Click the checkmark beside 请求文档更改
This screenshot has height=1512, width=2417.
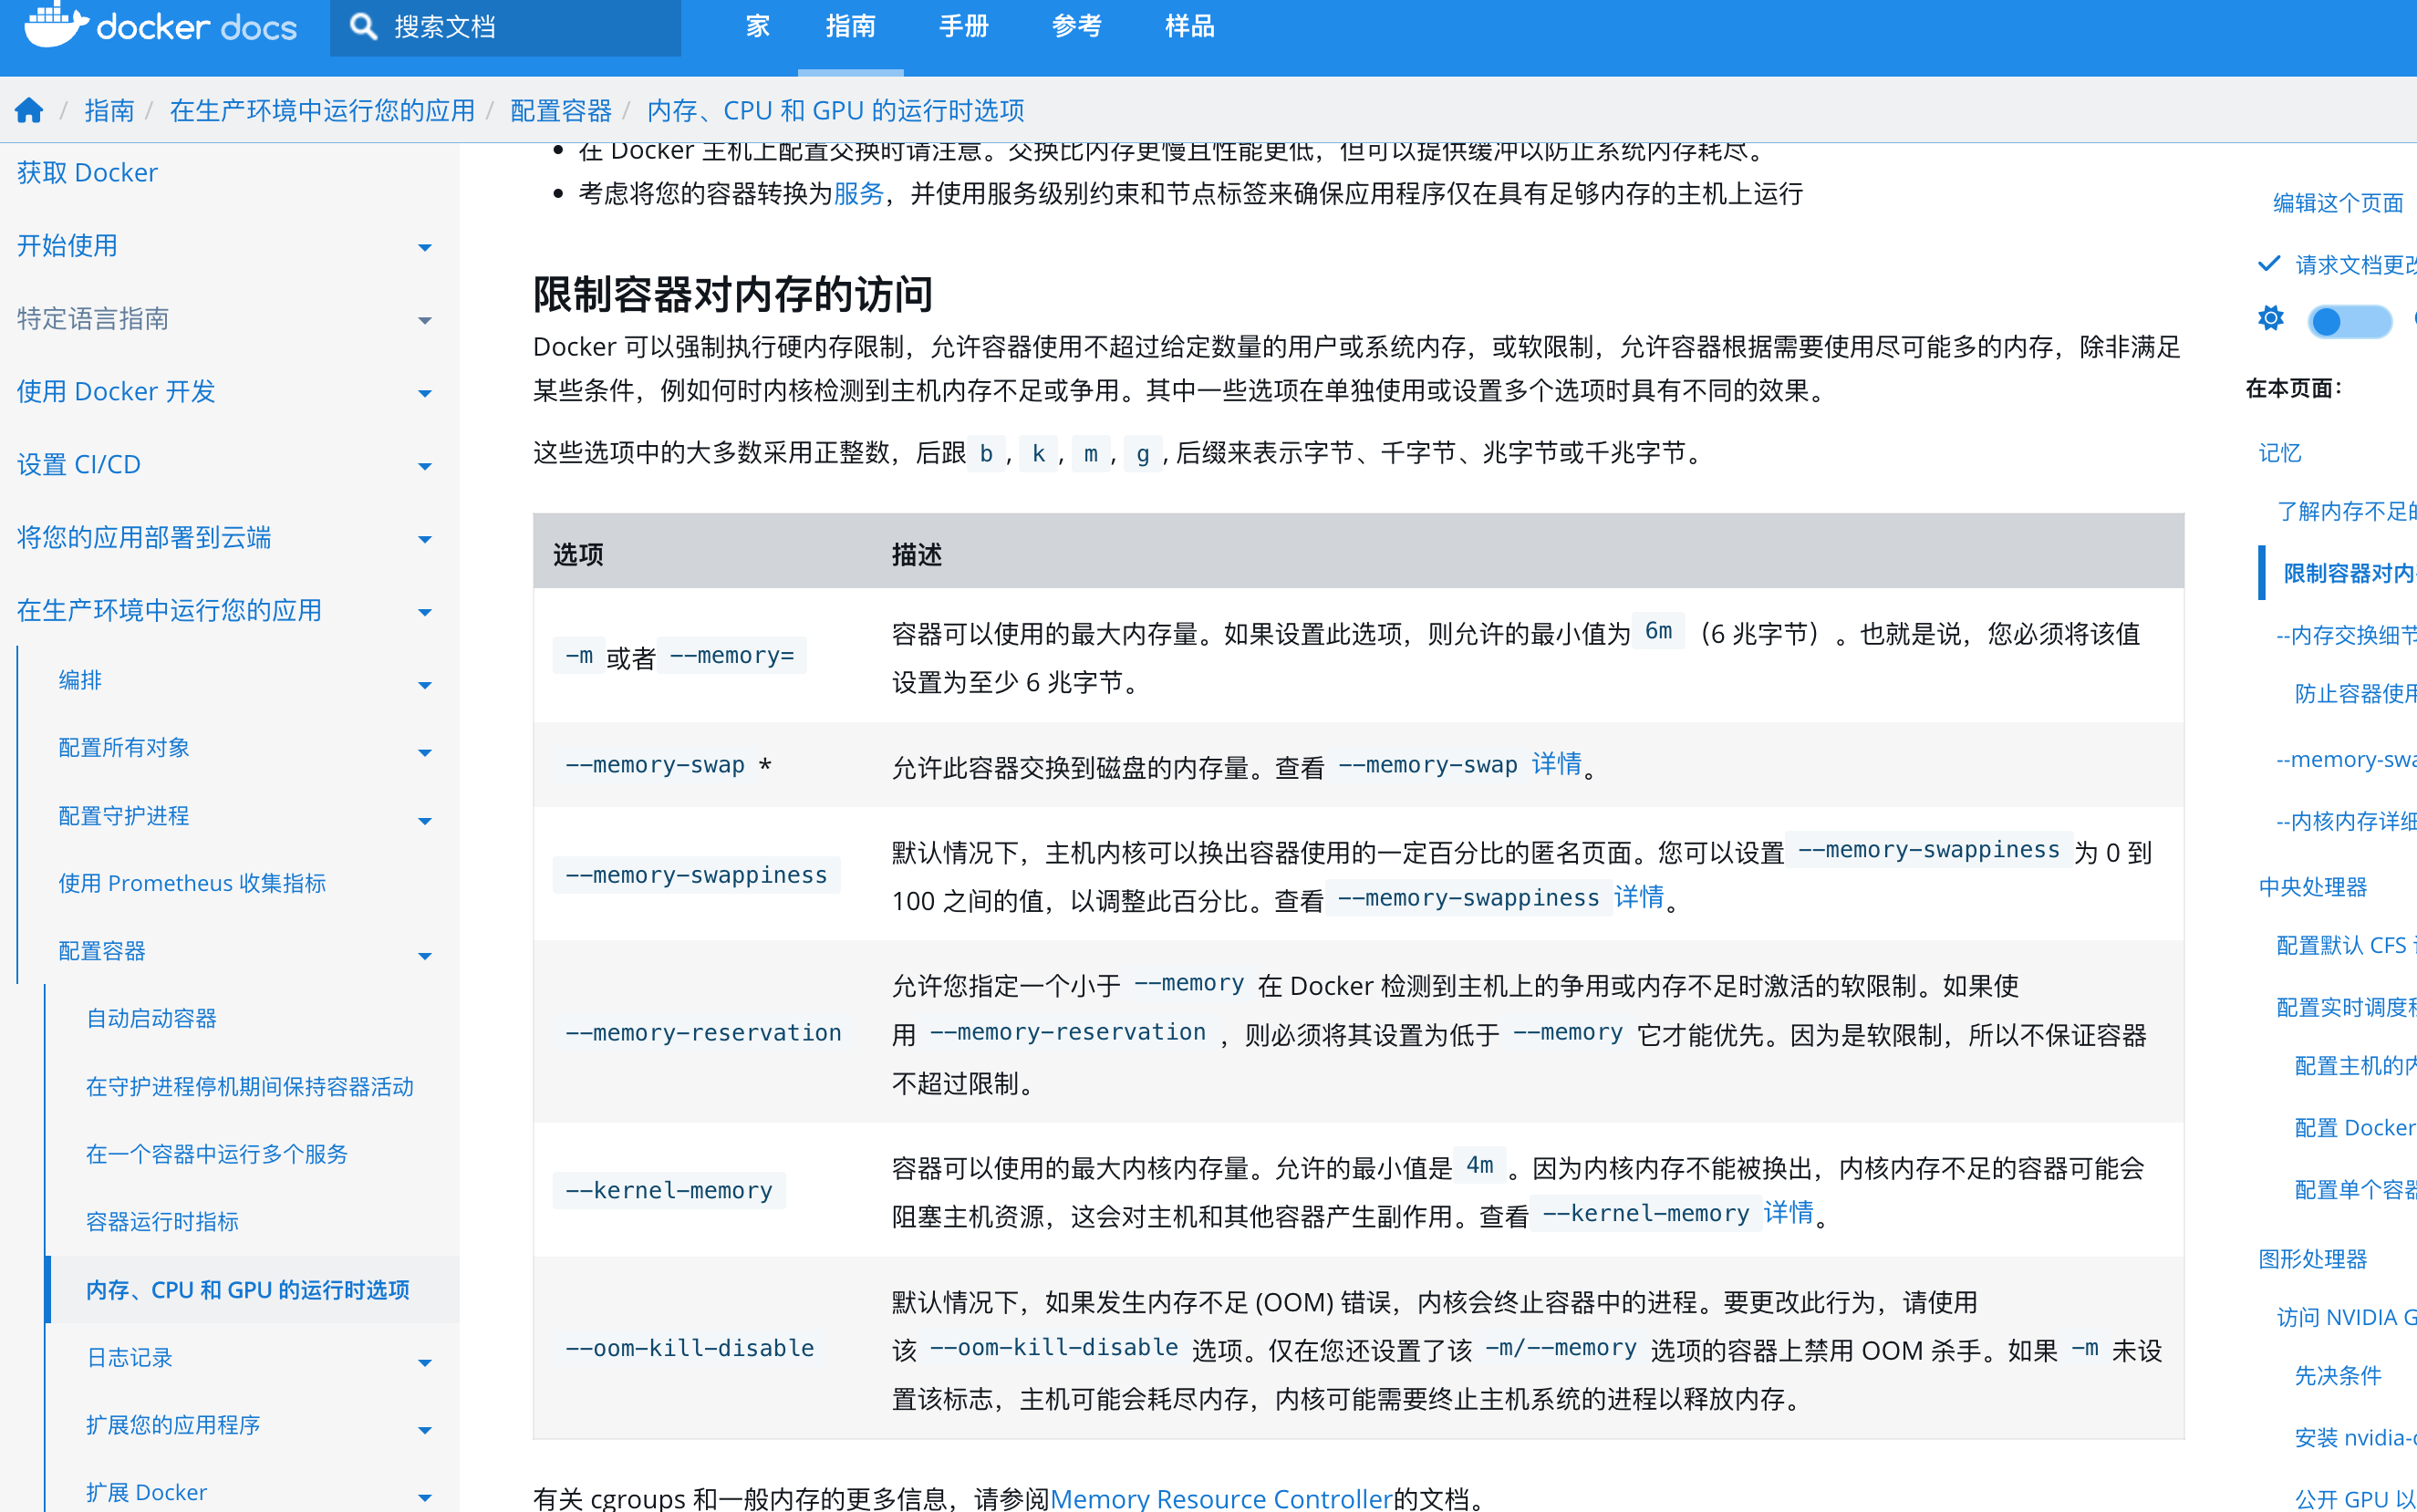point(2269,264)
